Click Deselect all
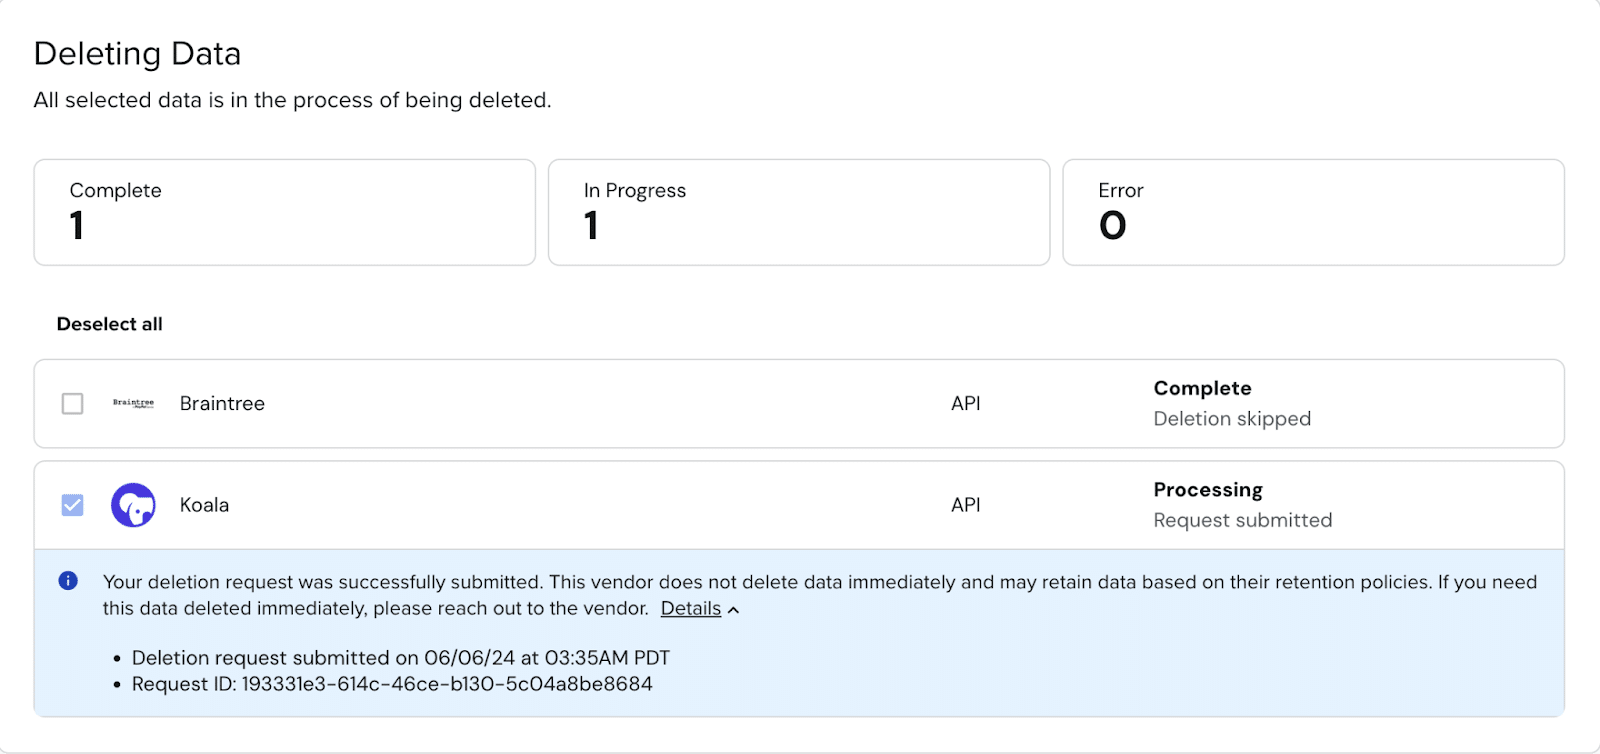Viewport: 1600px width, 754px height. [109, 324]
